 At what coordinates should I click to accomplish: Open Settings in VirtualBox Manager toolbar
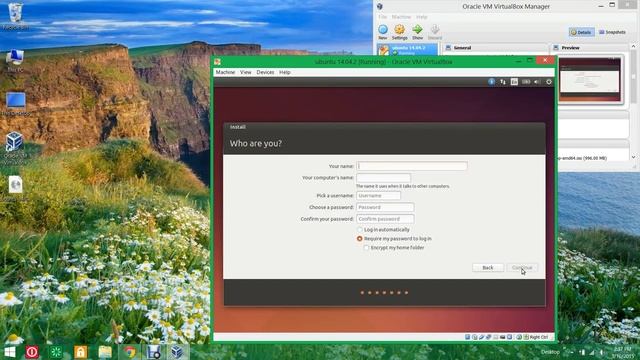pyautogui.click(x=400, y=32)
